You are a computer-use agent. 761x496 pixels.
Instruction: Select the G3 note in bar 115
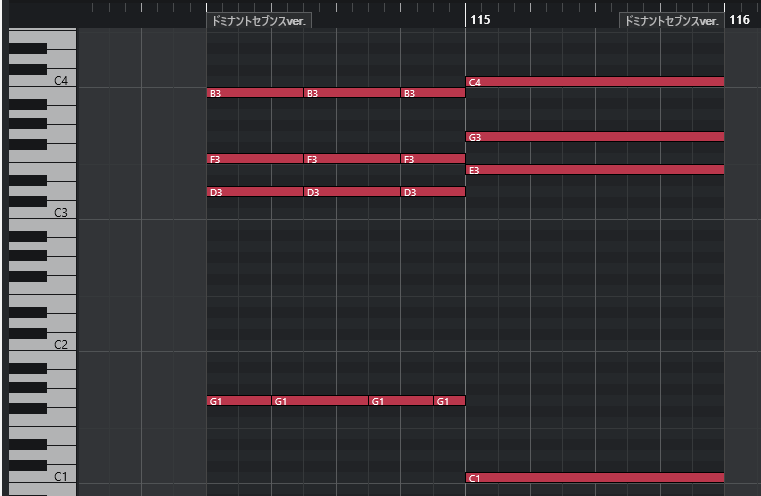click(x=595, y=137)
